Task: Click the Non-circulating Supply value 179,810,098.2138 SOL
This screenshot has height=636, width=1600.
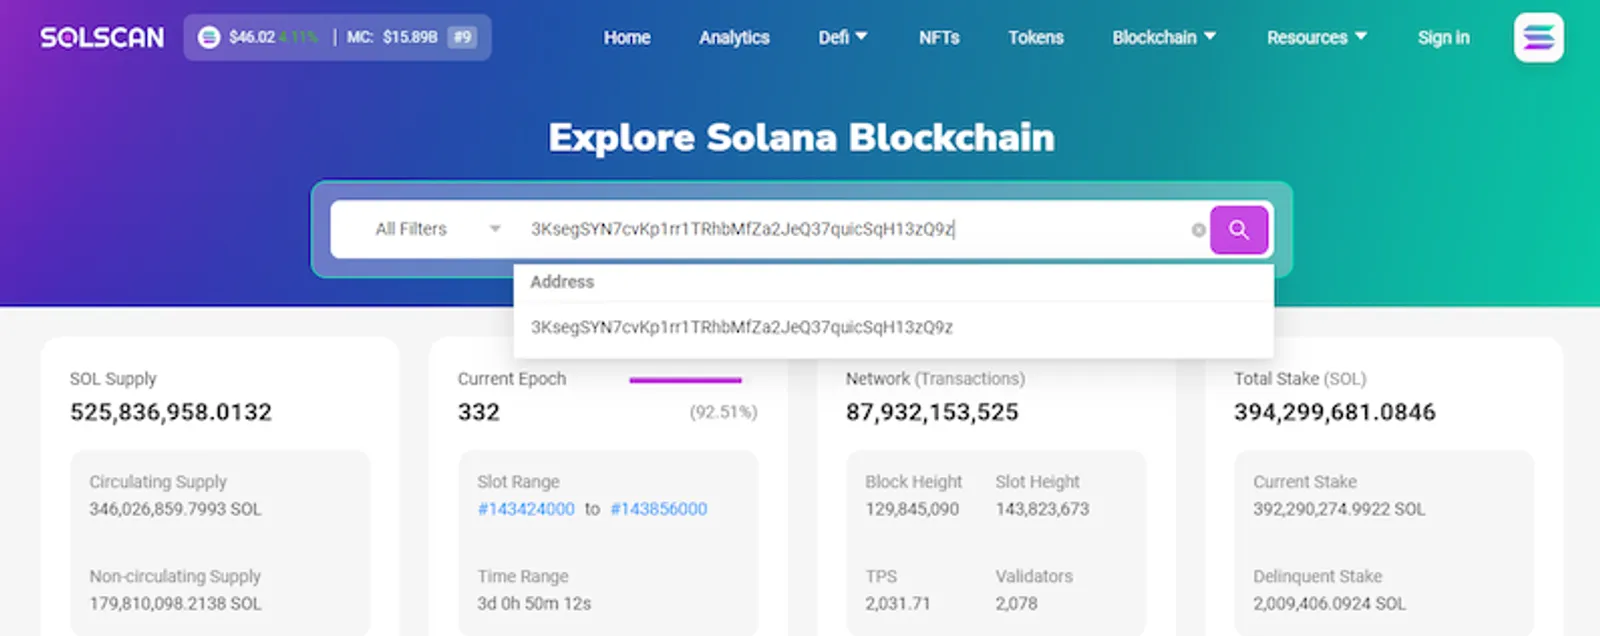Action: click(175, 604)
